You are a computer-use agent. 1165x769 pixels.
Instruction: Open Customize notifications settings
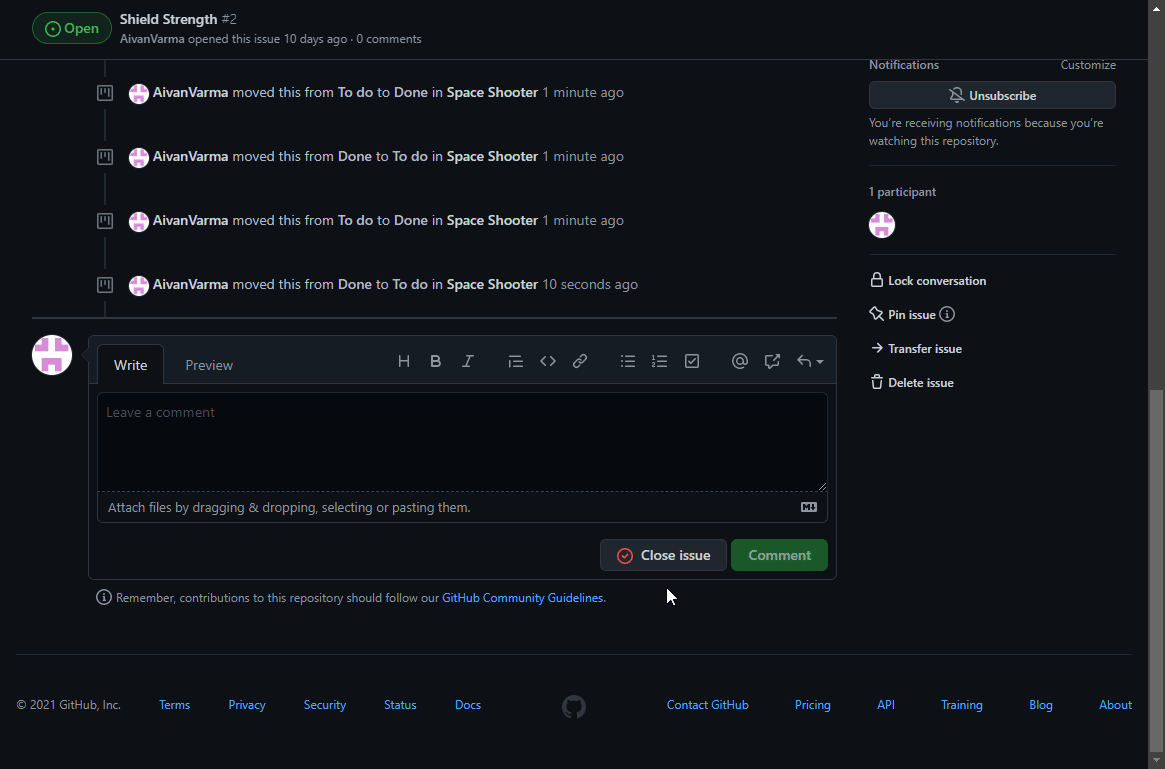coord(1088,65)
